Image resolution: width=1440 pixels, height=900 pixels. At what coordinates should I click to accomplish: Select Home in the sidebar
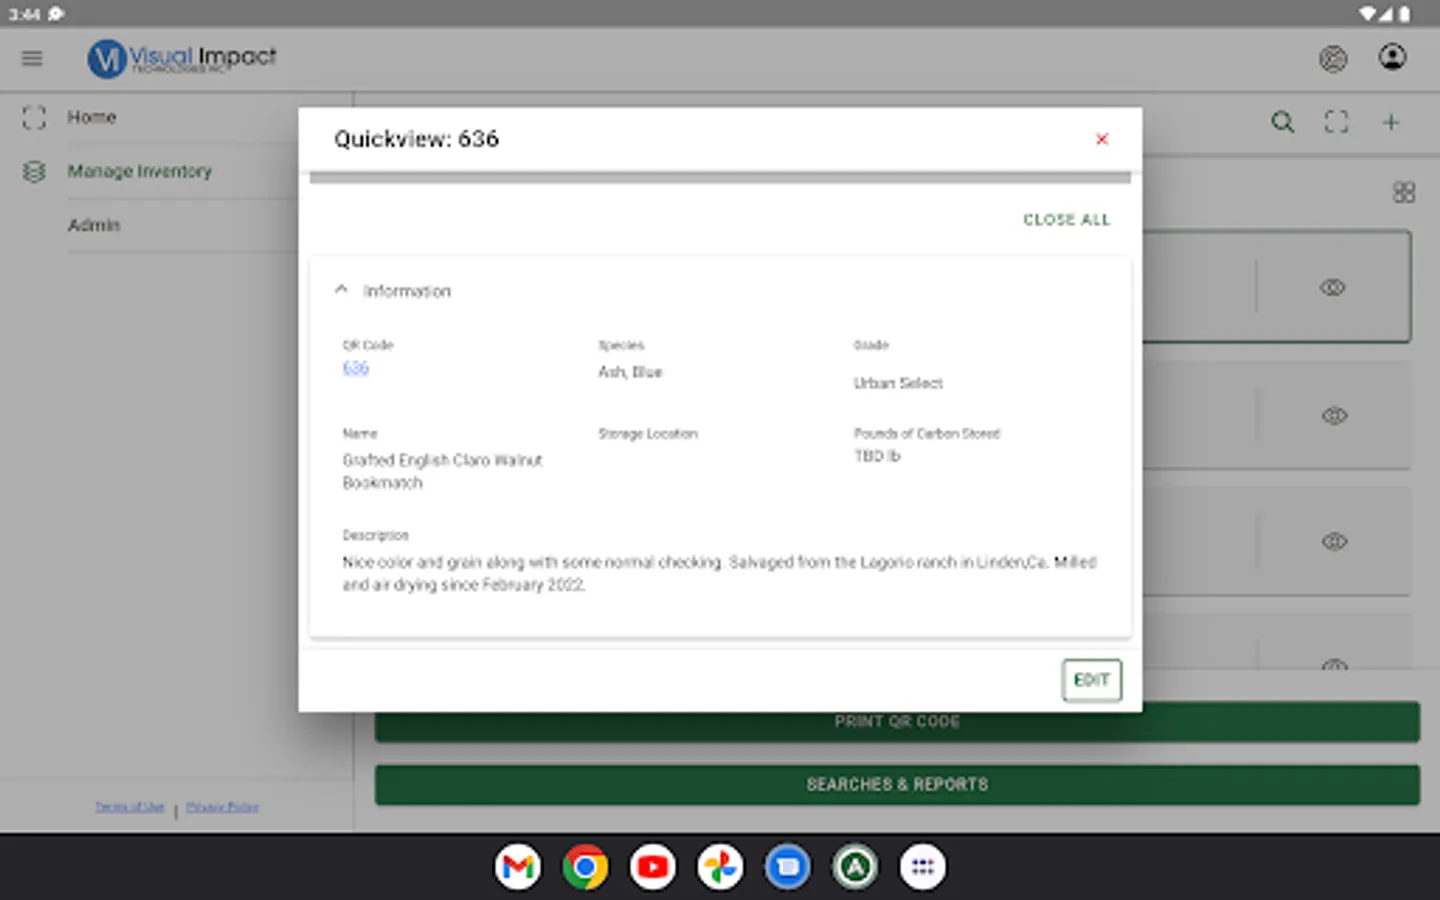click(x=92, y=117)
